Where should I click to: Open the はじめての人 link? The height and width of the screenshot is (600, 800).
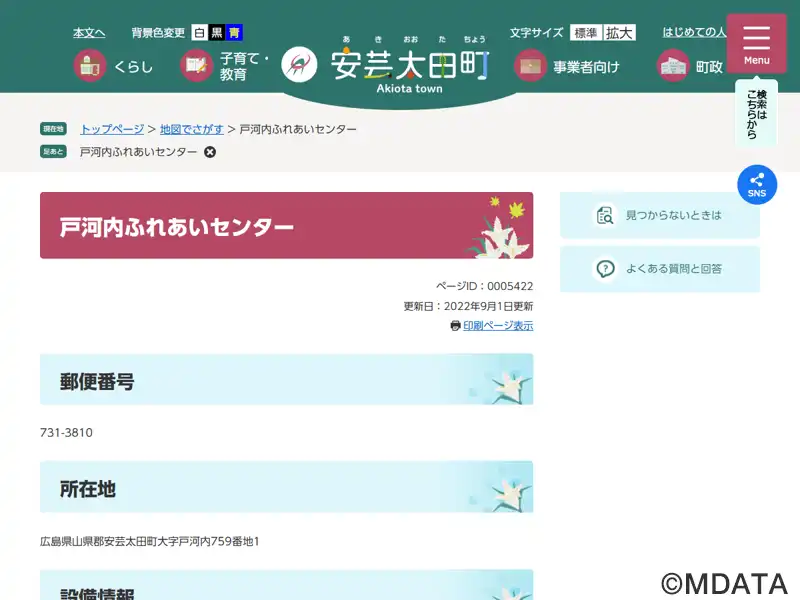click(x=694, y=32)
